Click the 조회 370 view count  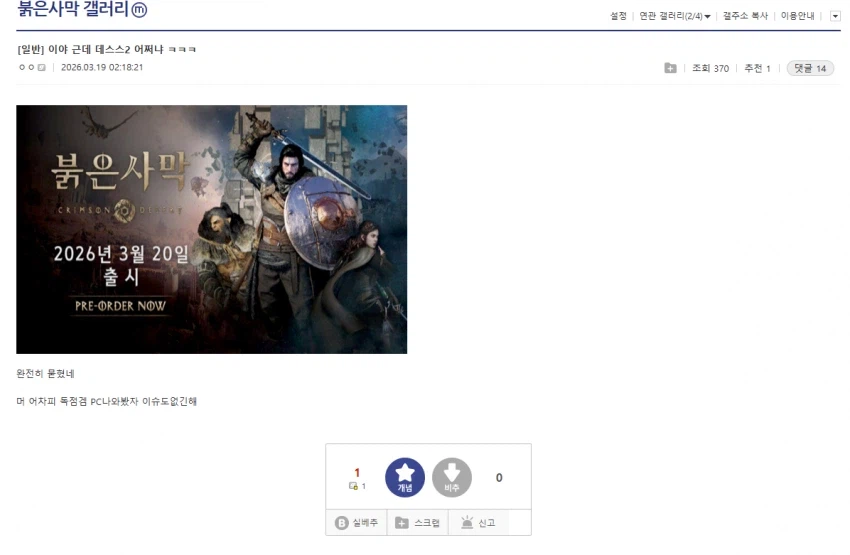click(710, 68)
